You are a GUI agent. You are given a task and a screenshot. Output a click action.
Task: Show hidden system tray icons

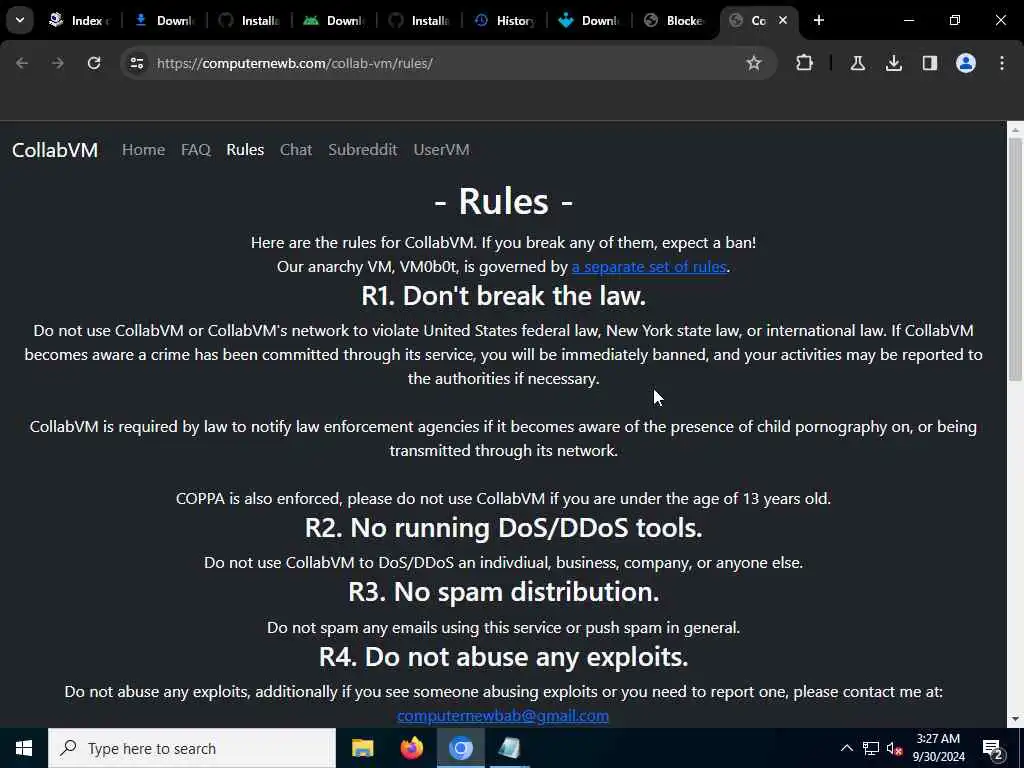coord(846,748)
